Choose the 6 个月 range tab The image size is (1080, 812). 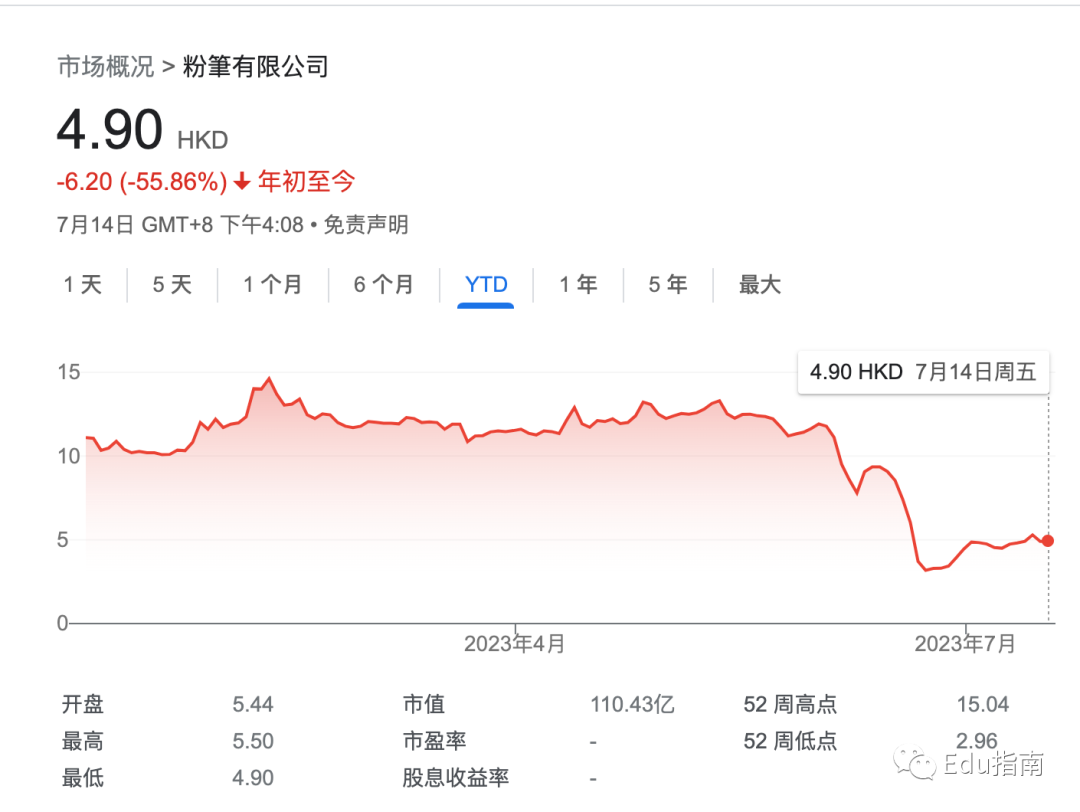(x=383, y=285)
